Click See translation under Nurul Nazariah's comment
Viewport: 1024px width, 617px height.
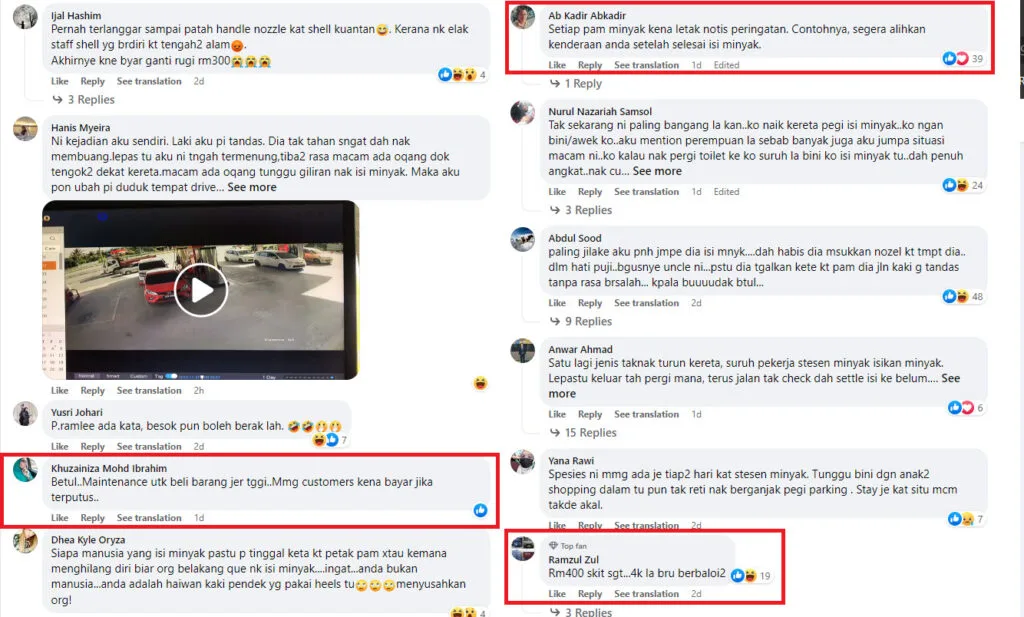point(646,191)
